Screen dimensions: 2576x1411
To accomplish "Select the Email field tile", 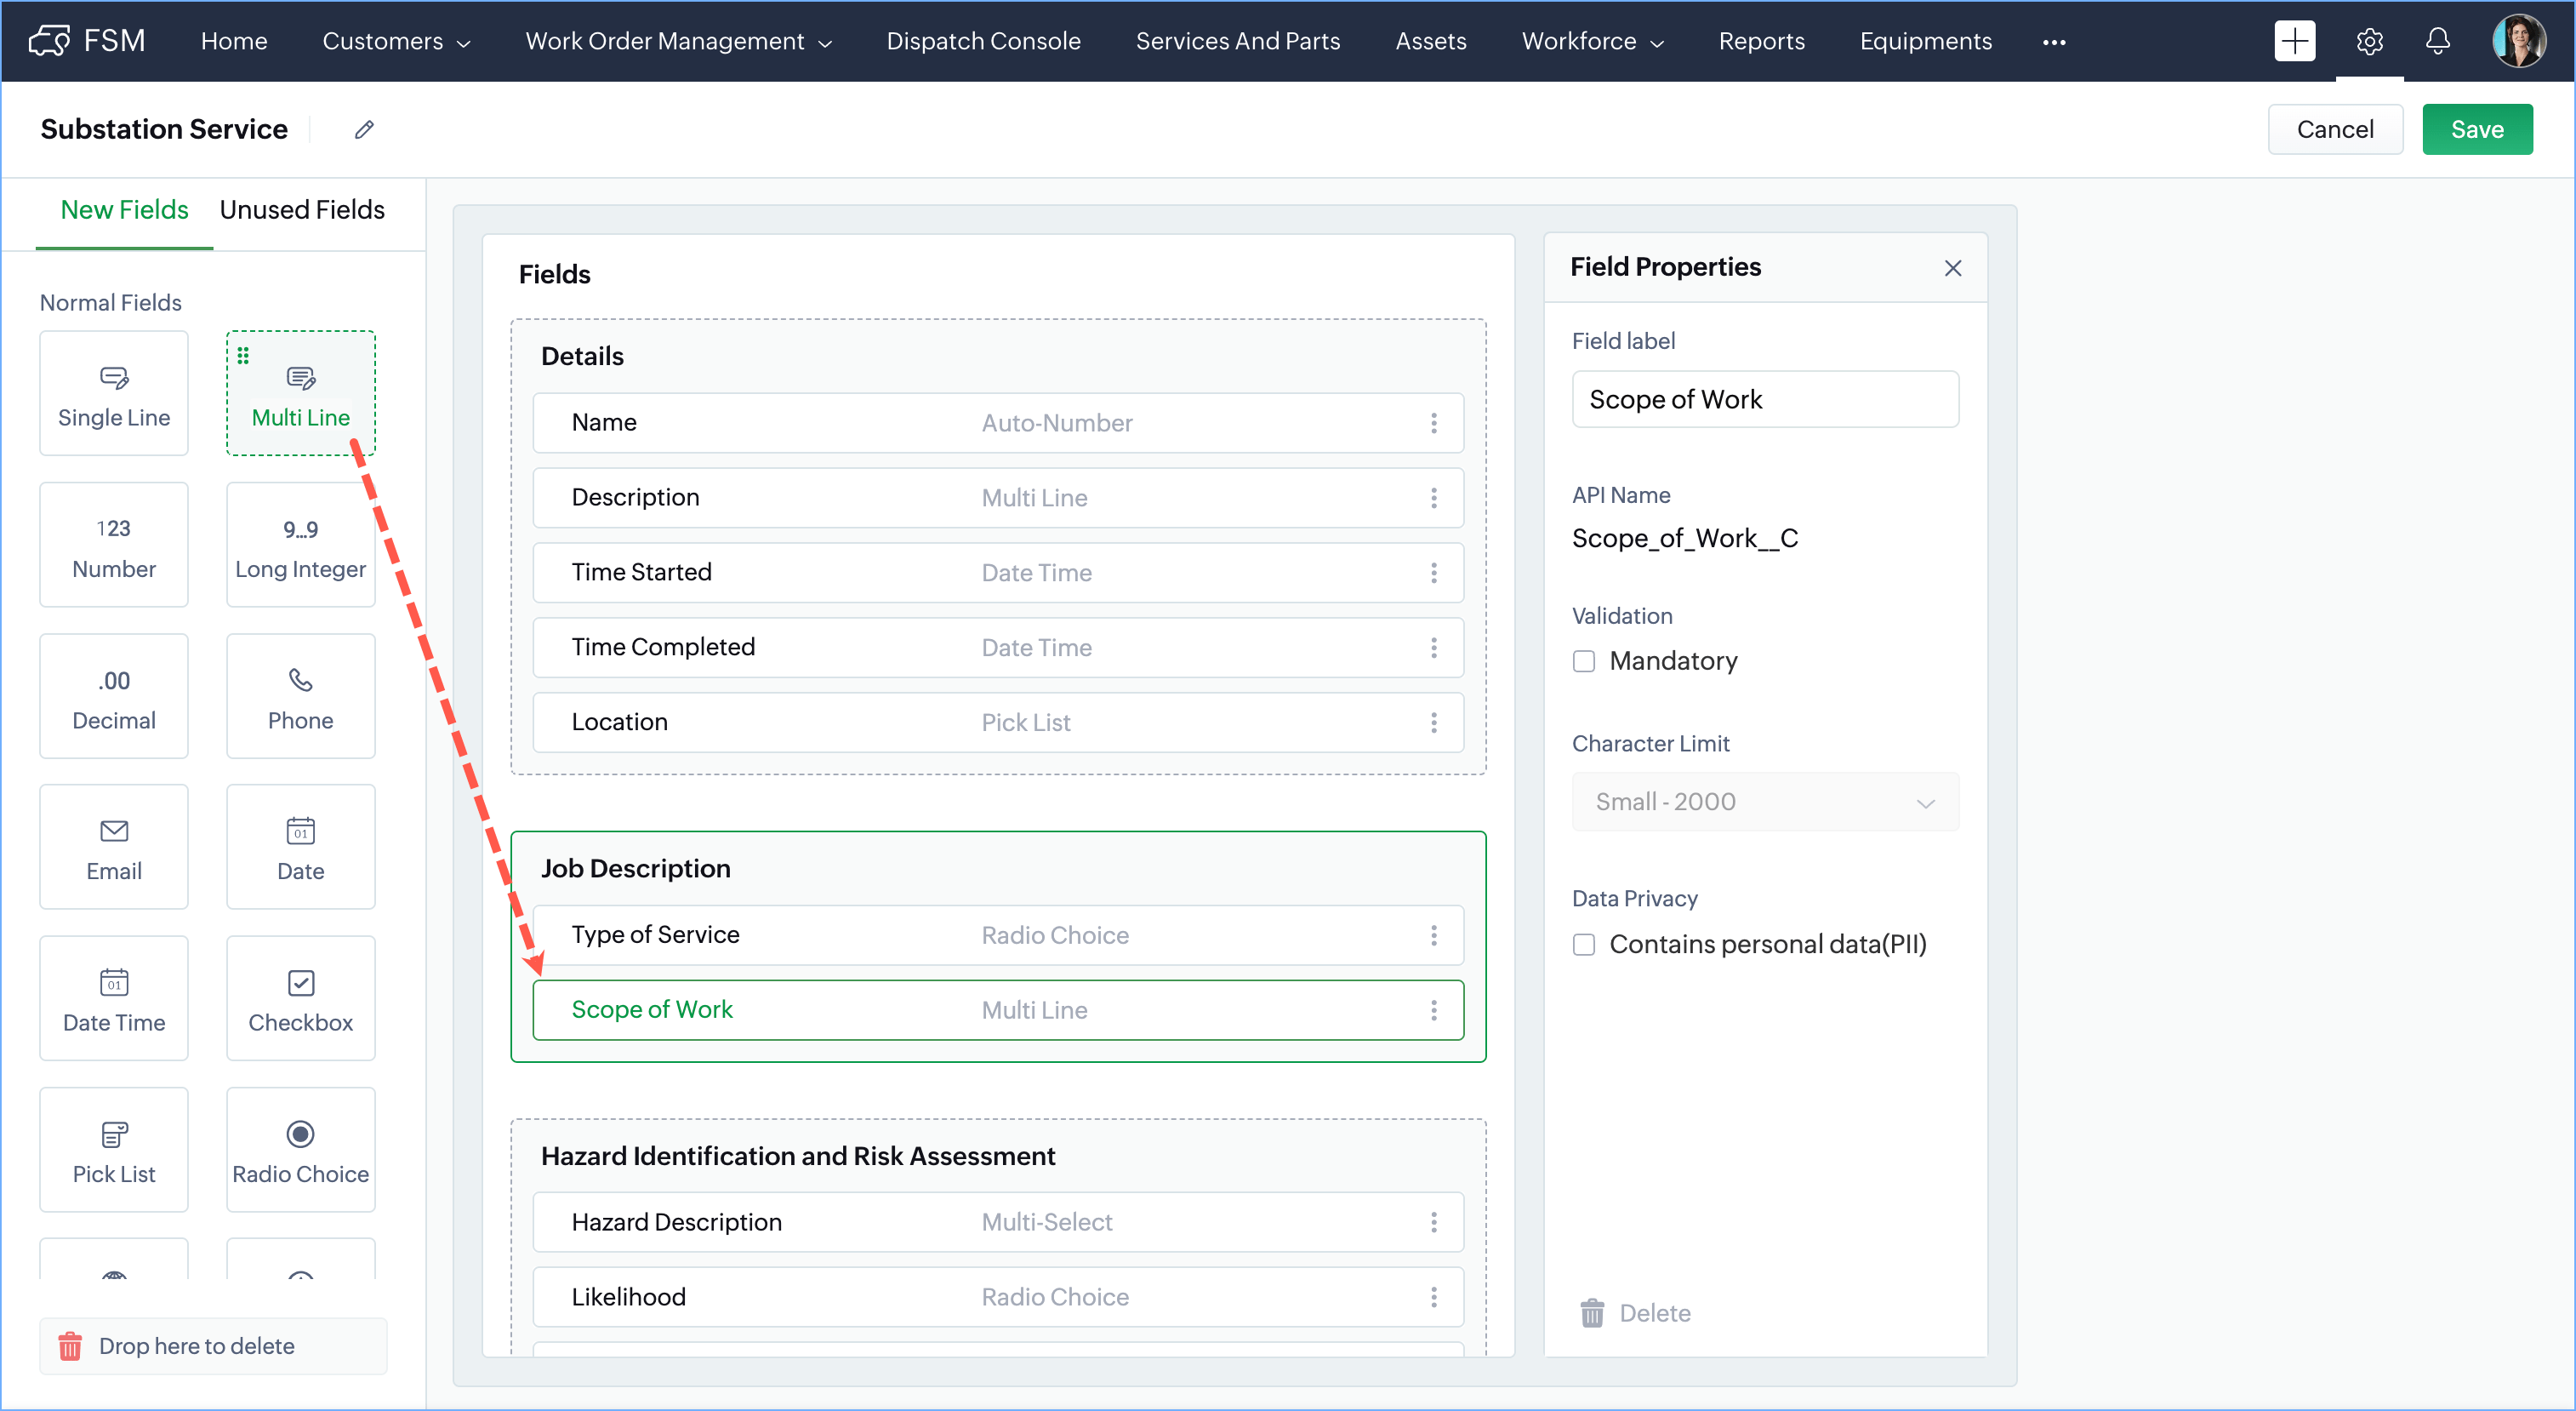I will point(113,848).
